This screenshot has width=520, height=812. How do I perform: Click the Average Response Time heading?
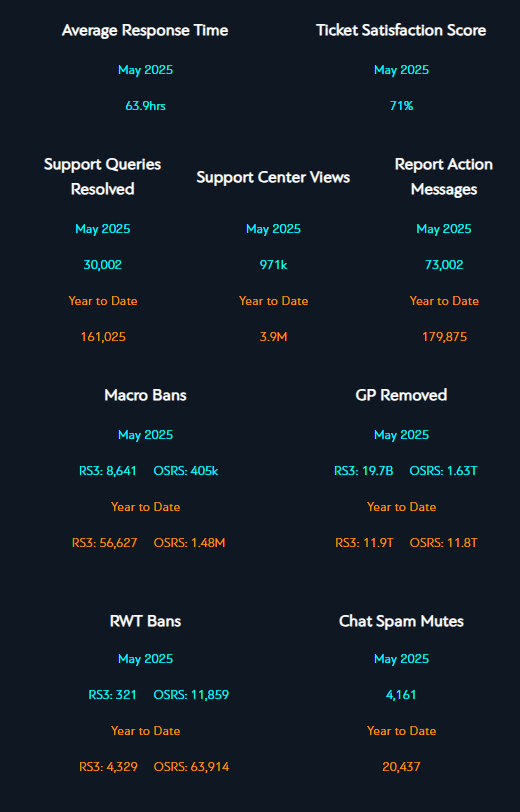click(145, 31)
